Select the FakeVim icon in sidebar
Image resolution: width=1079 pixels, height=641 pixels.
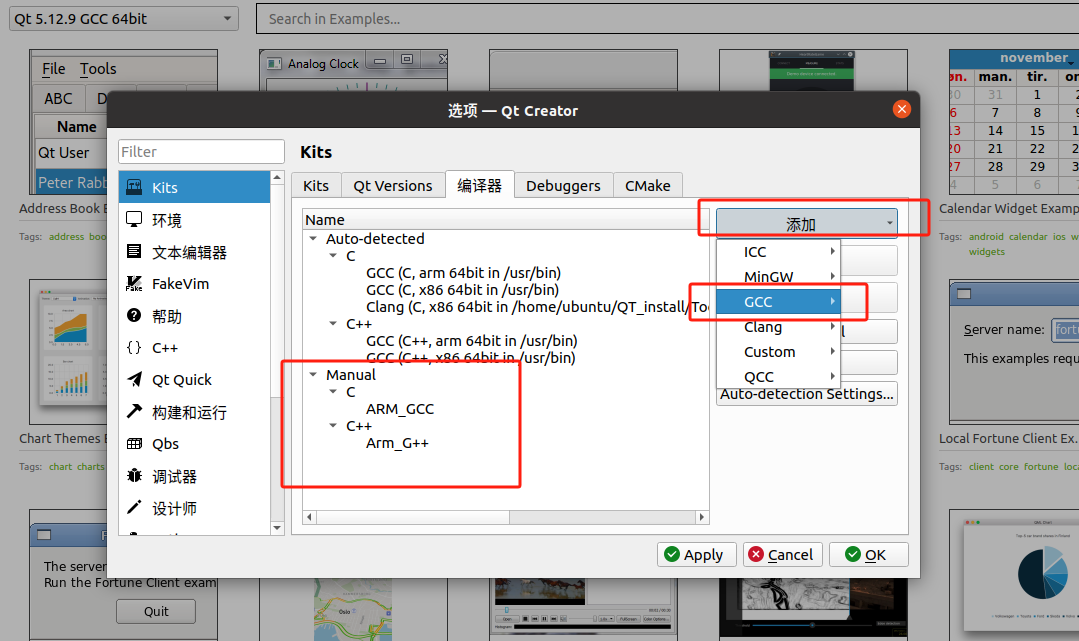(x=134, y=284)
